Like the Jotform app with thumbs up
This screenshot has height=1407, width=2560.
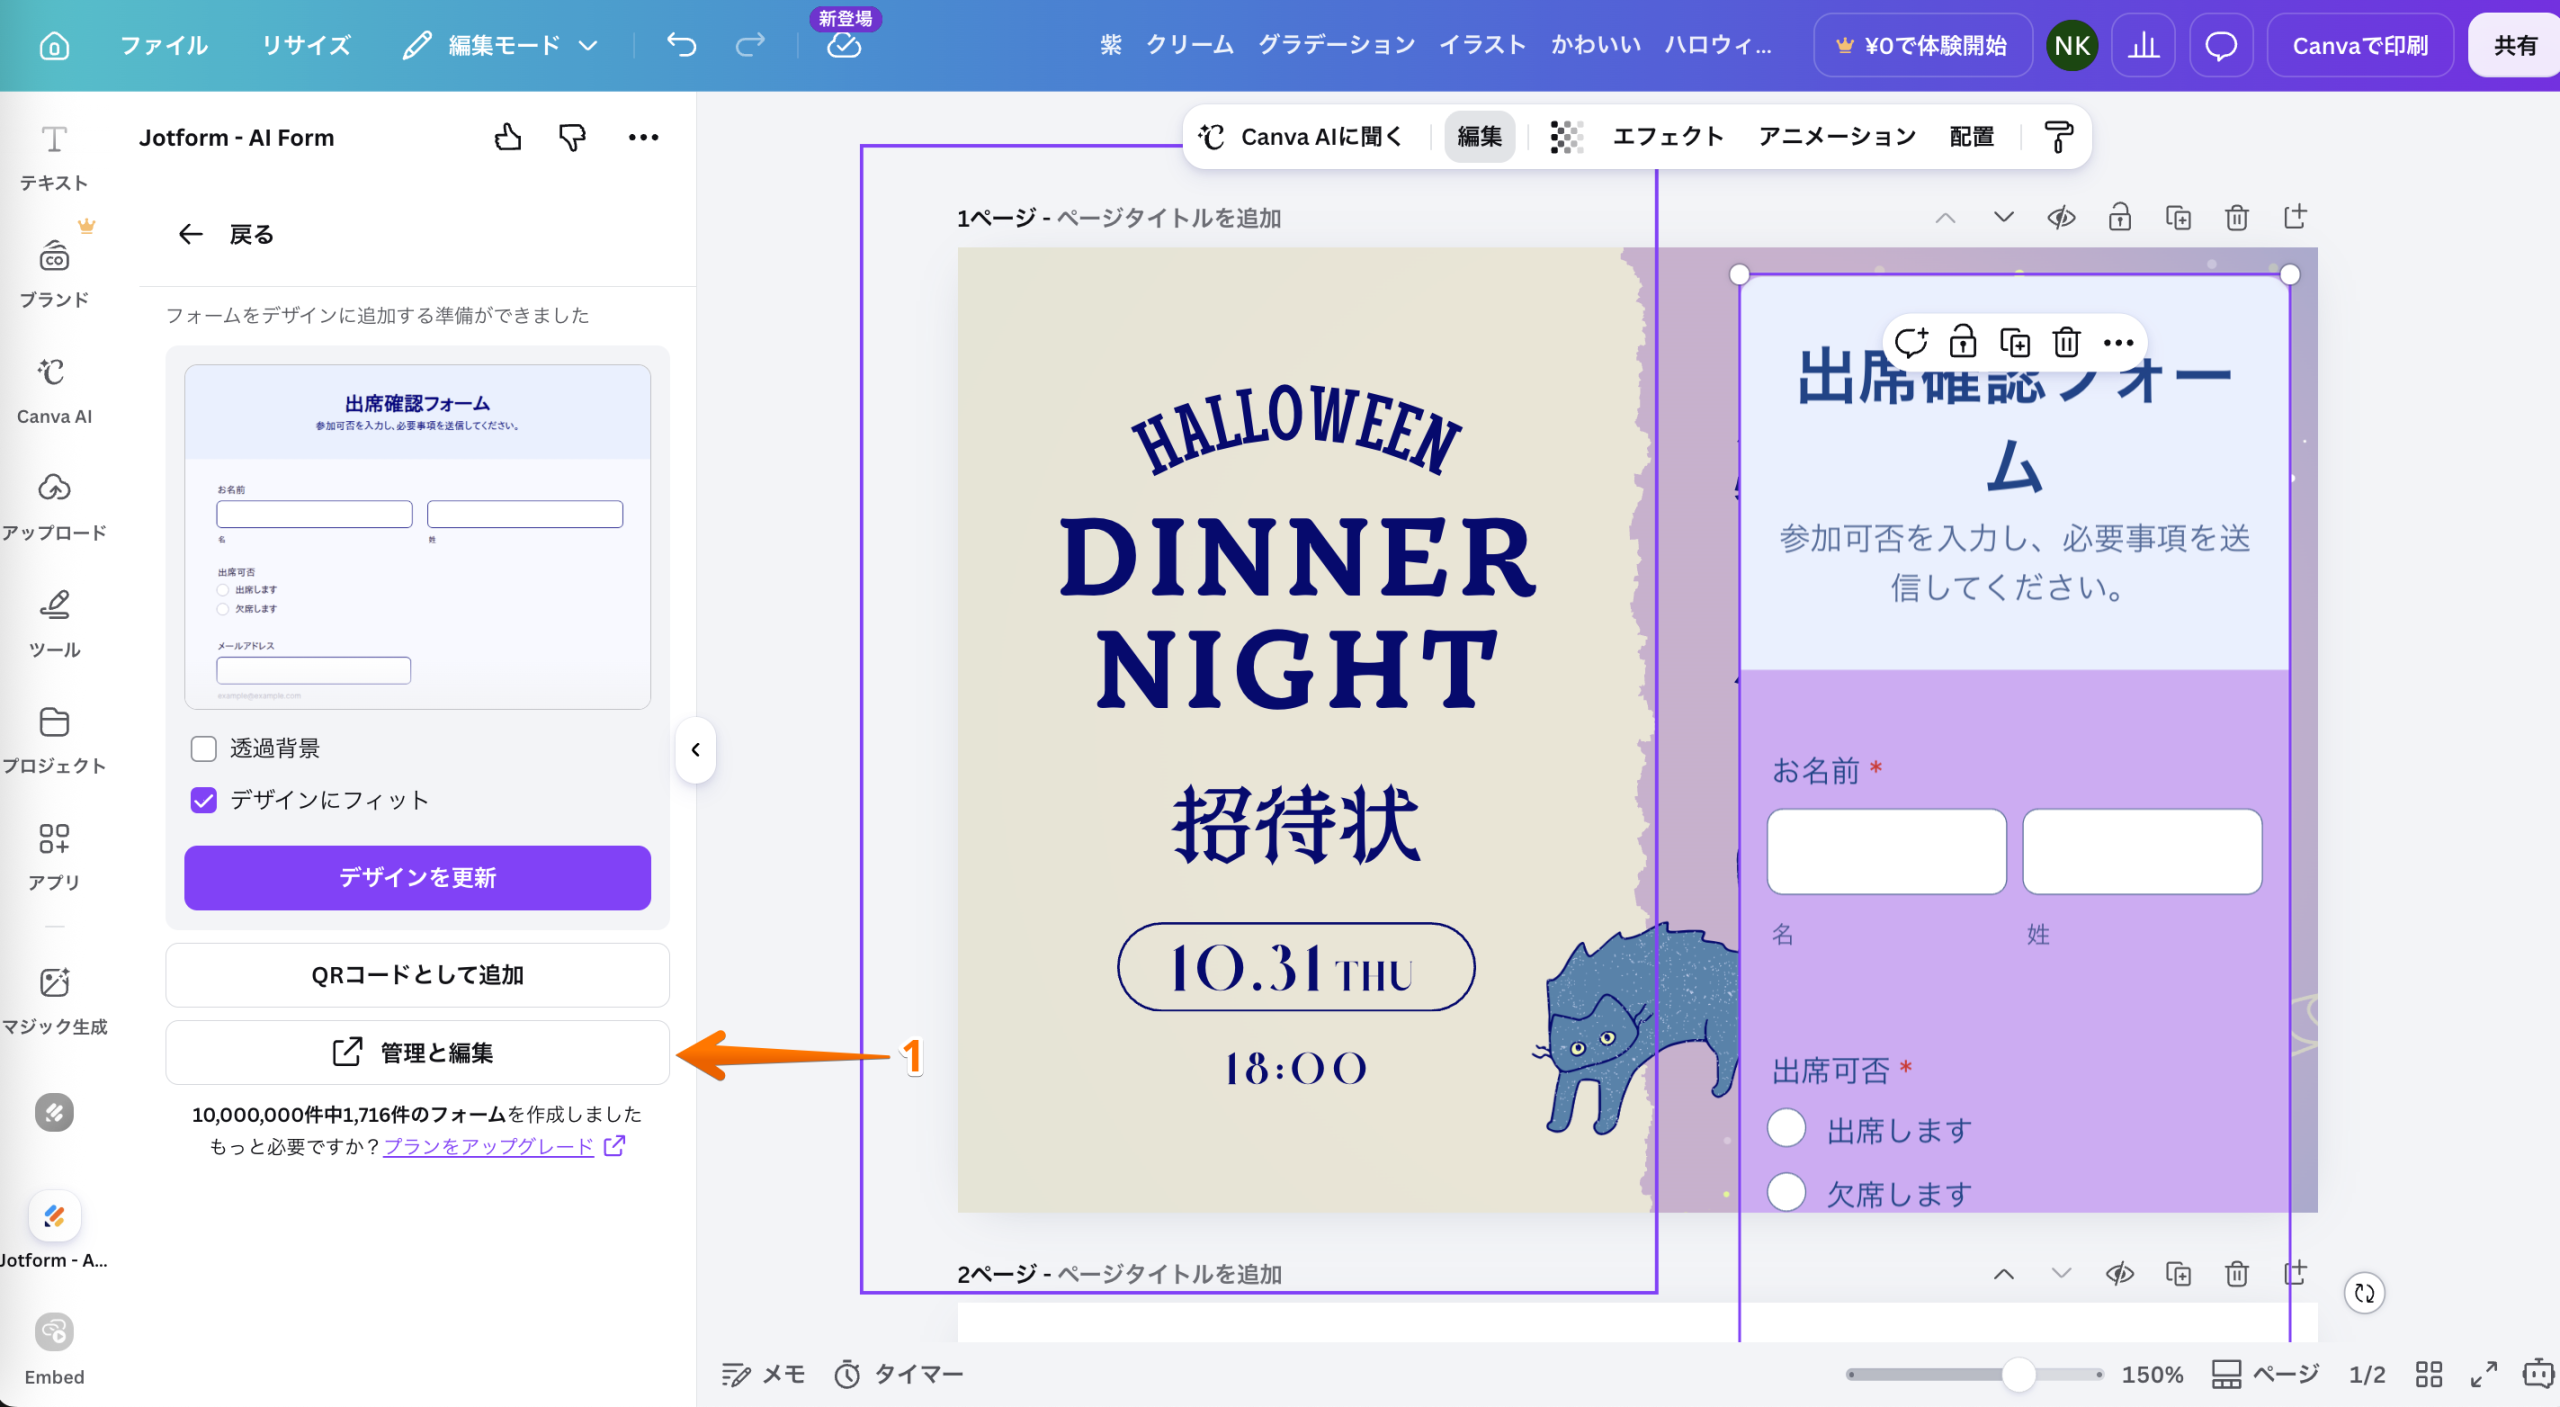point(508,137)
